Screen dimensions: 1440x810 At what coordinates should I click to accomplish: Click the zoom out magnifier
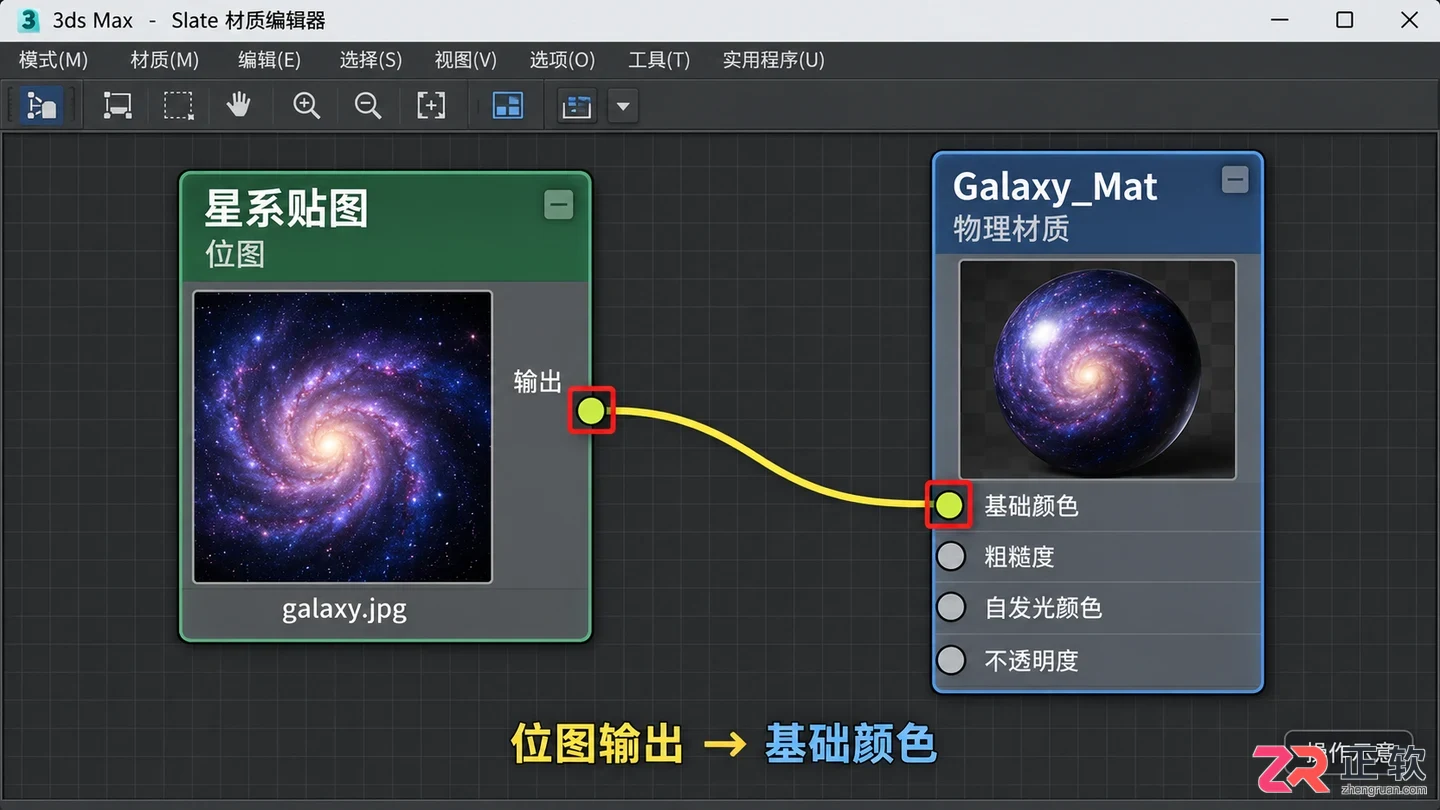[368, 105]
